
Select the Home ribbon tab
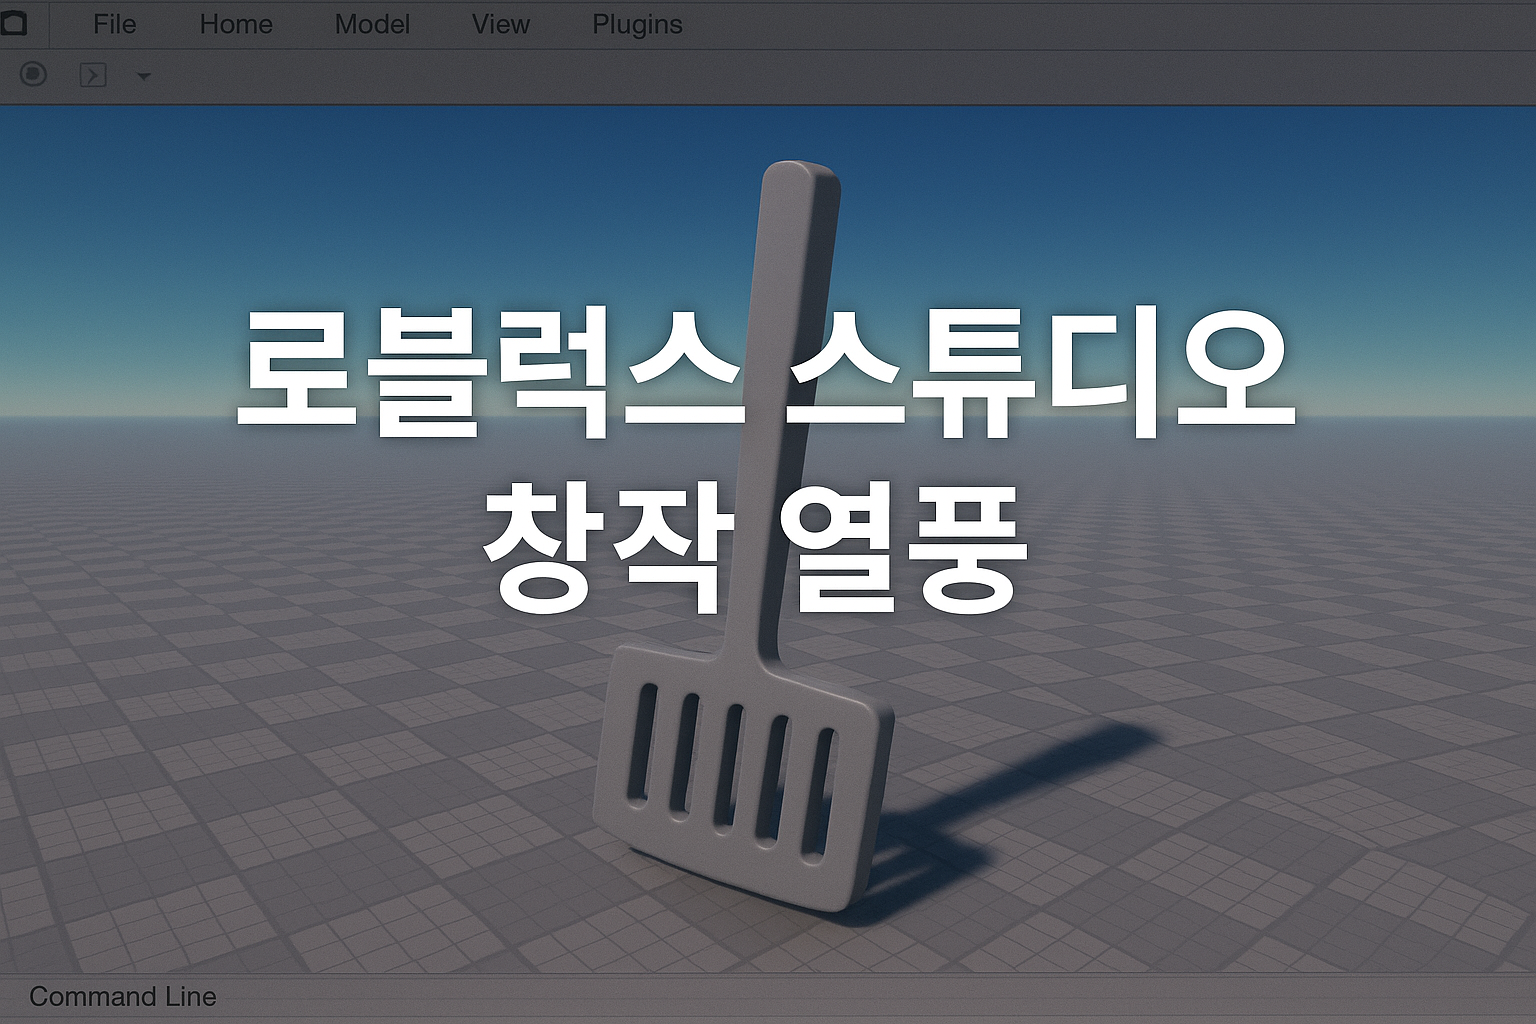235,24
